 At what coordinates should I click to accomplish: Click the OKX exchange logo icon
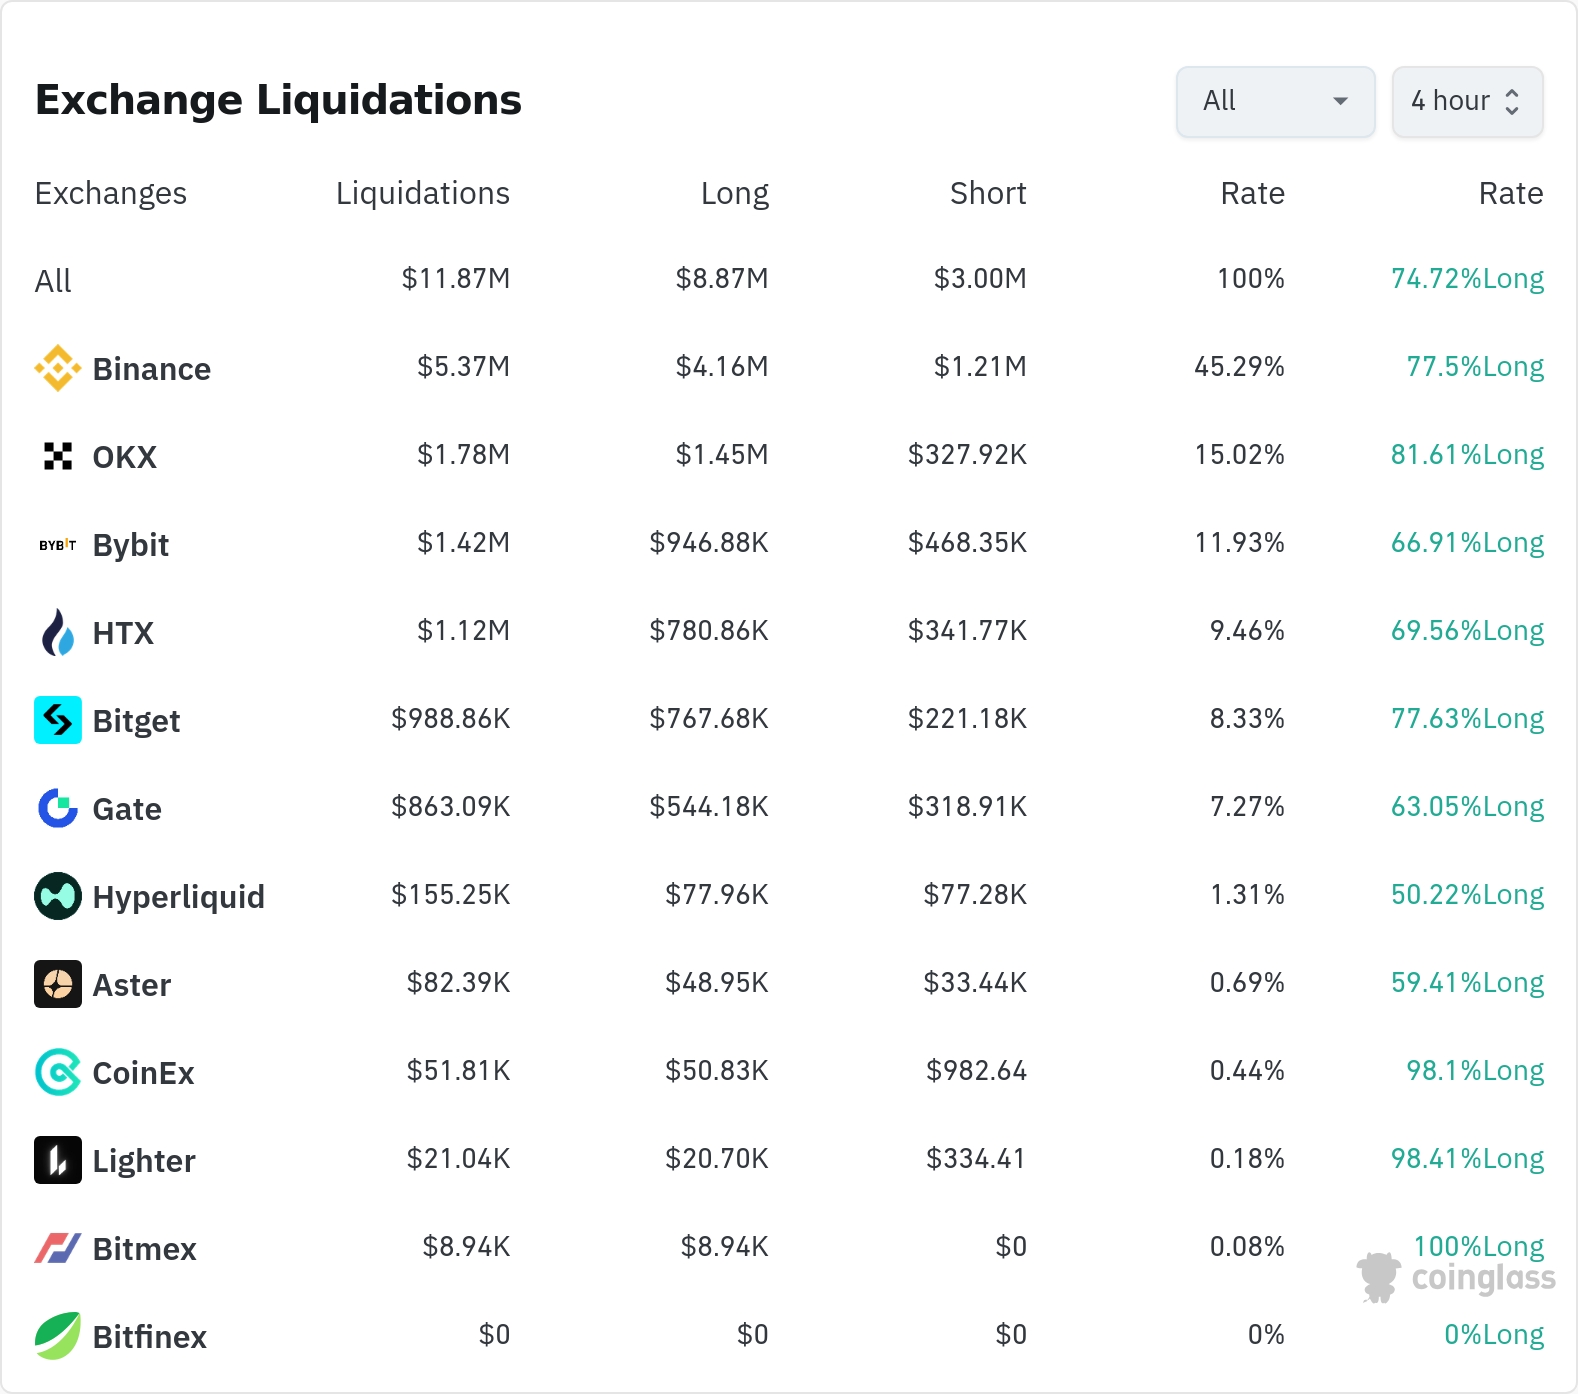(x=58, y=456)
